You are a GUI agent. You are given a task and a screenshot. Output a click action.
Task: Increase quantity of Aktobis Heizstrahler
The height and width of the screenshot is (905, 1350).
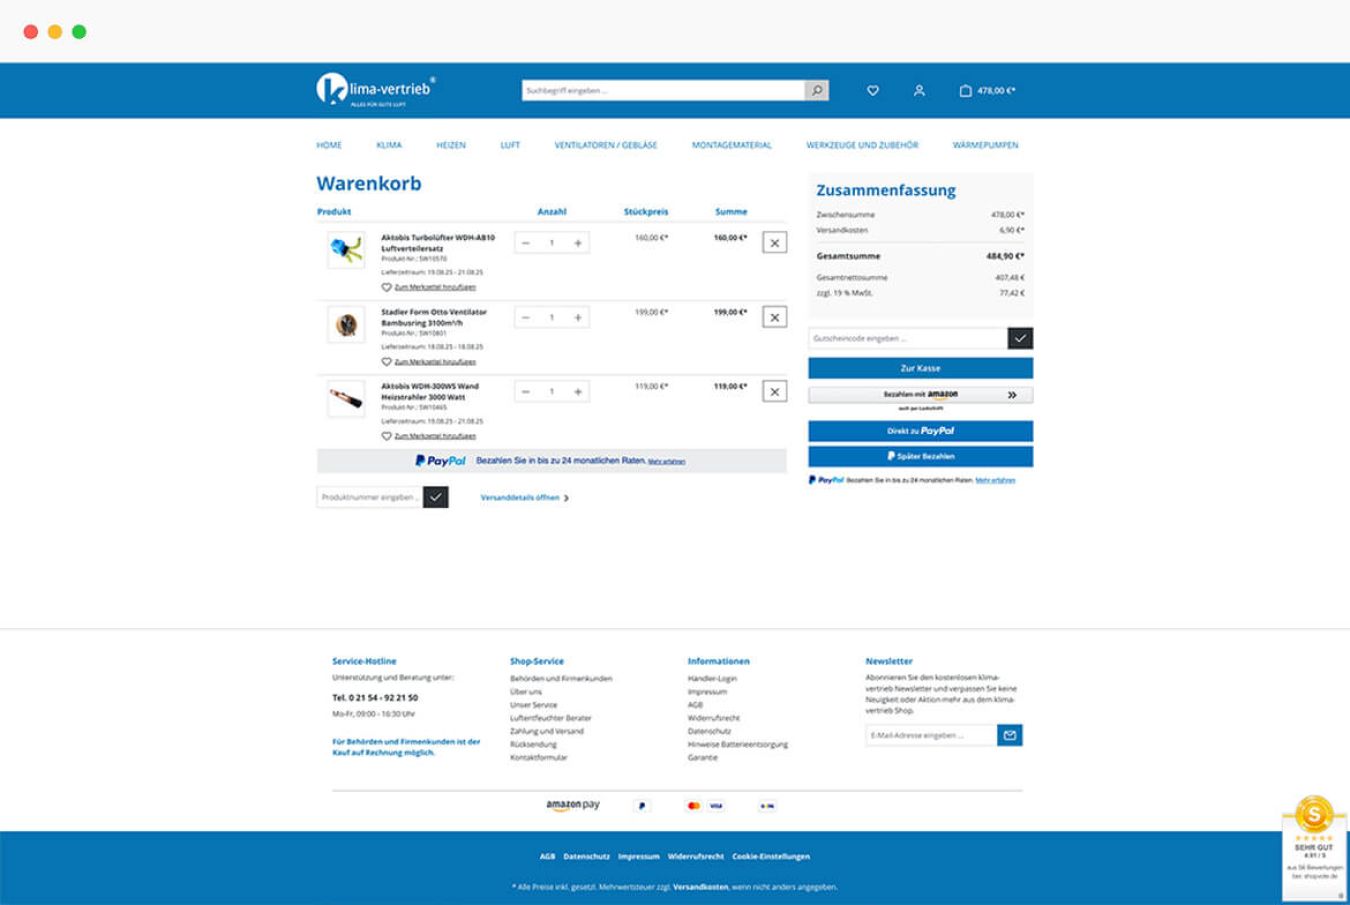(x=578, y=392)
